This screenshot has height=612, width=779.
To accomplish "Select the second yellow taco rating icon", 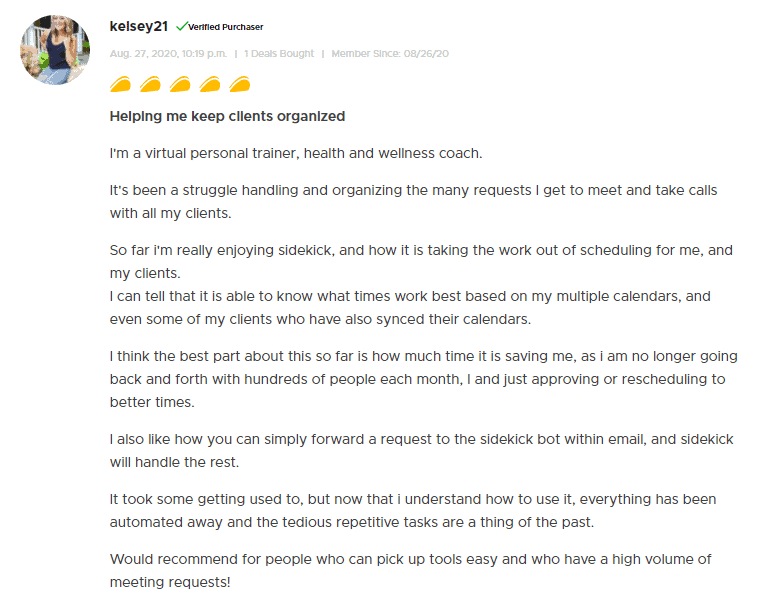I will (150, 84).
